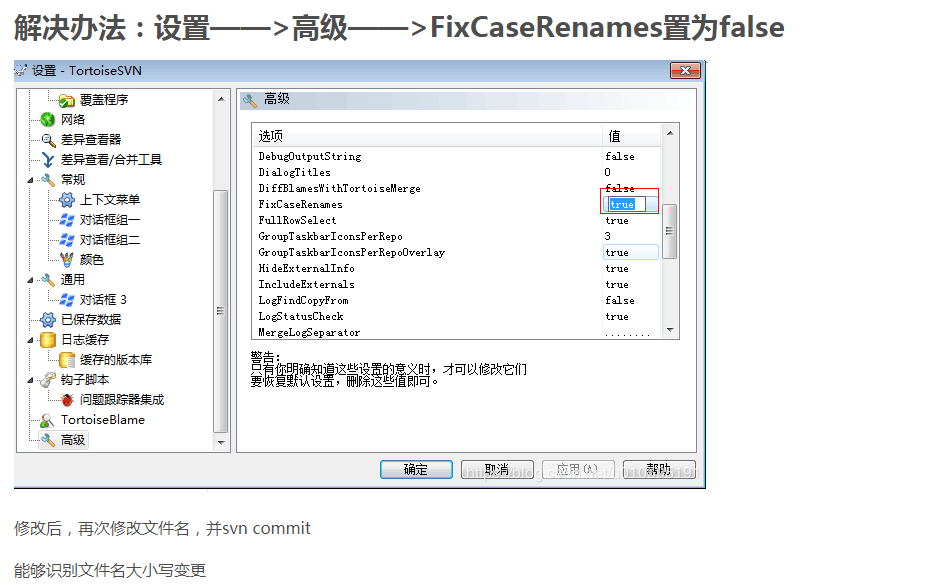937x585 pixels.
Task: Click the 选项 column header
Action: coord(427,136)
